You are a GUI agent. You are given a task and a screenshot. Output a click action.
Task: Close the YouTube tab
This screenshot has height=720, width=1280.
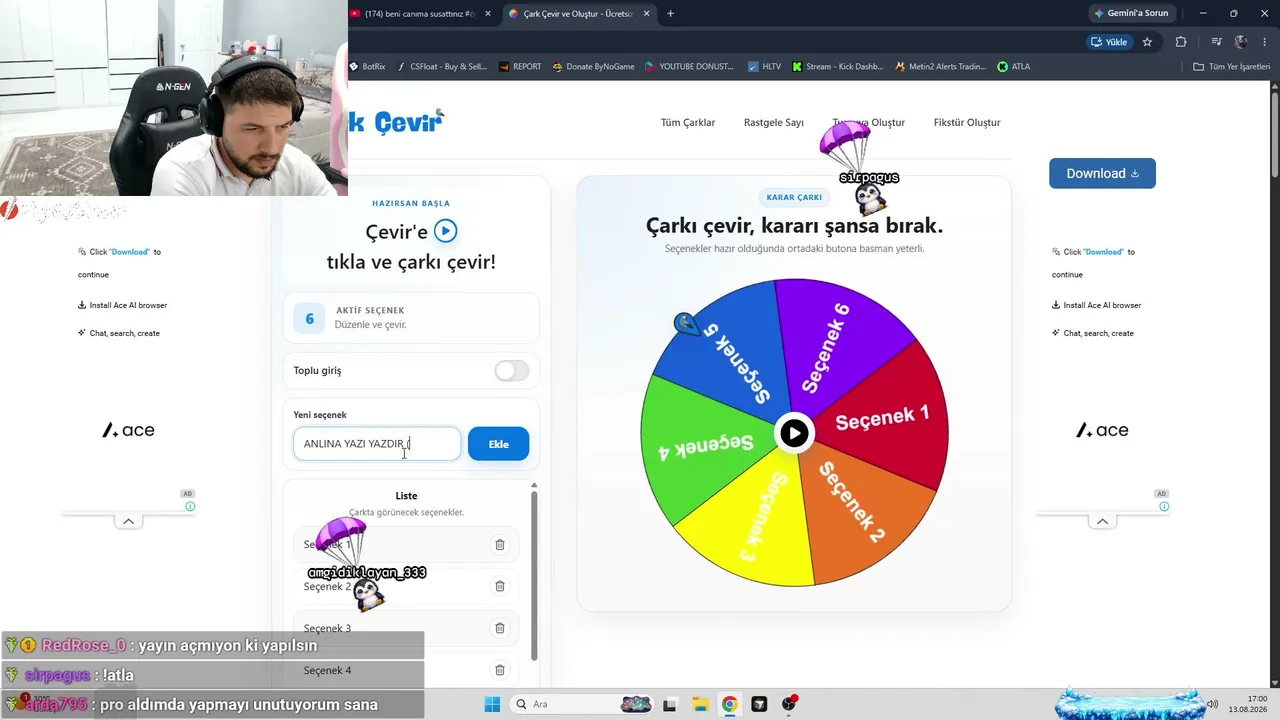pyautogui.click(x=488, y=14)
